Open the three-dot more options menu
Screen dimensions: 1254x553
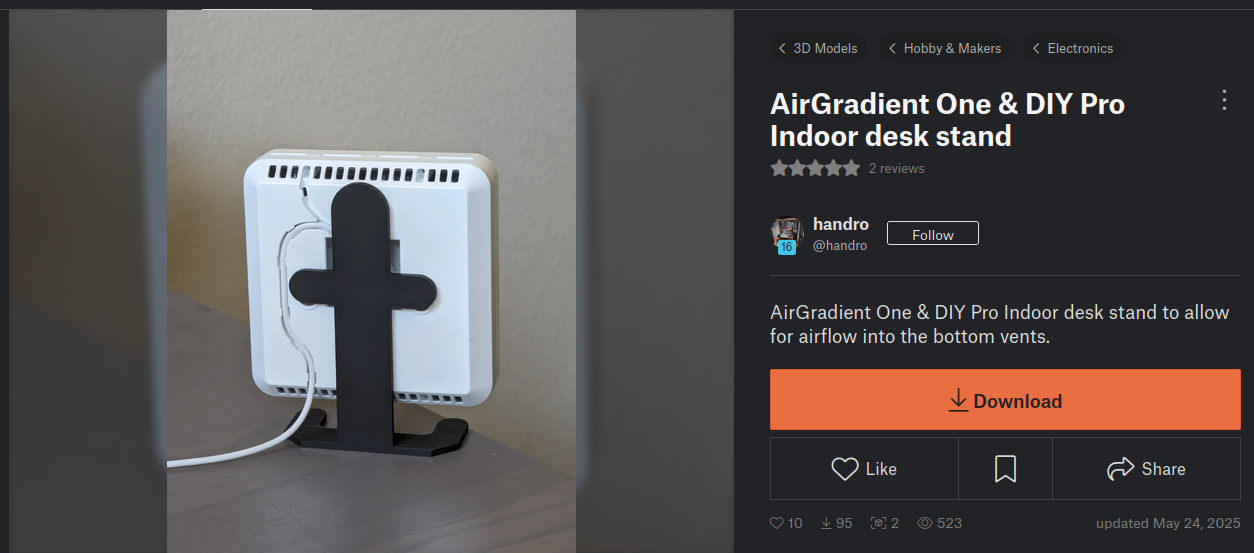[1224, 100]
